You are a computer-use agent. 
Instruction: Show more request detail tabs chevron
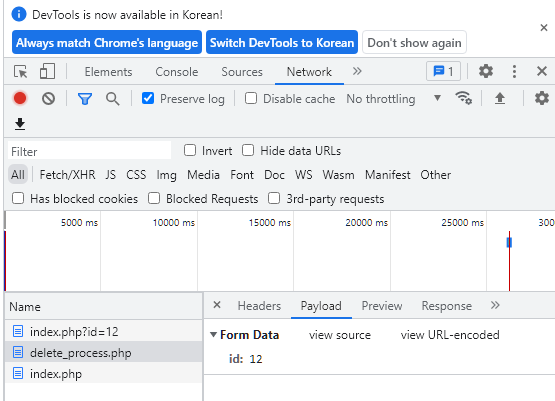495,305
